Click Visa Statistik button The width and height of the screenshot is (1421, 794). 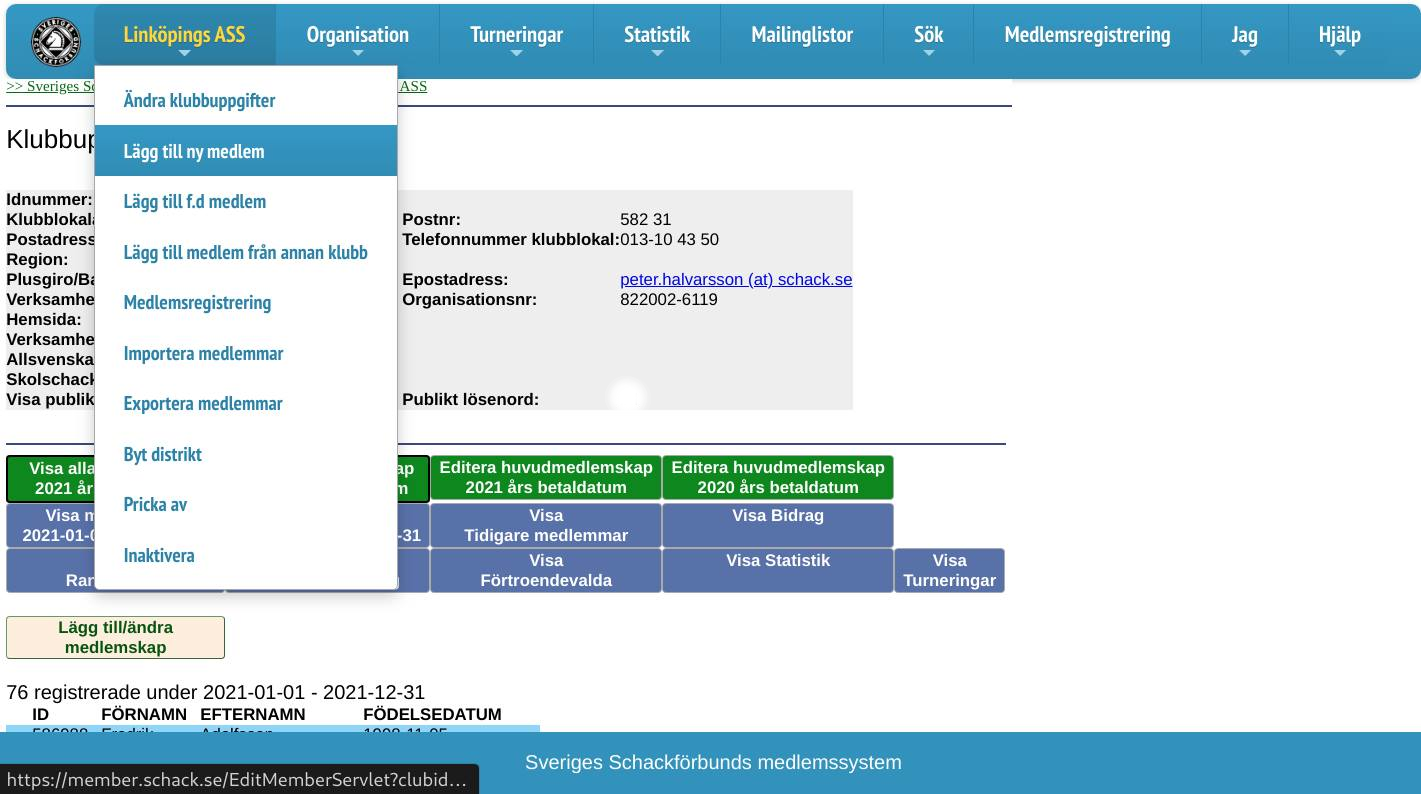tap(778, 570)
